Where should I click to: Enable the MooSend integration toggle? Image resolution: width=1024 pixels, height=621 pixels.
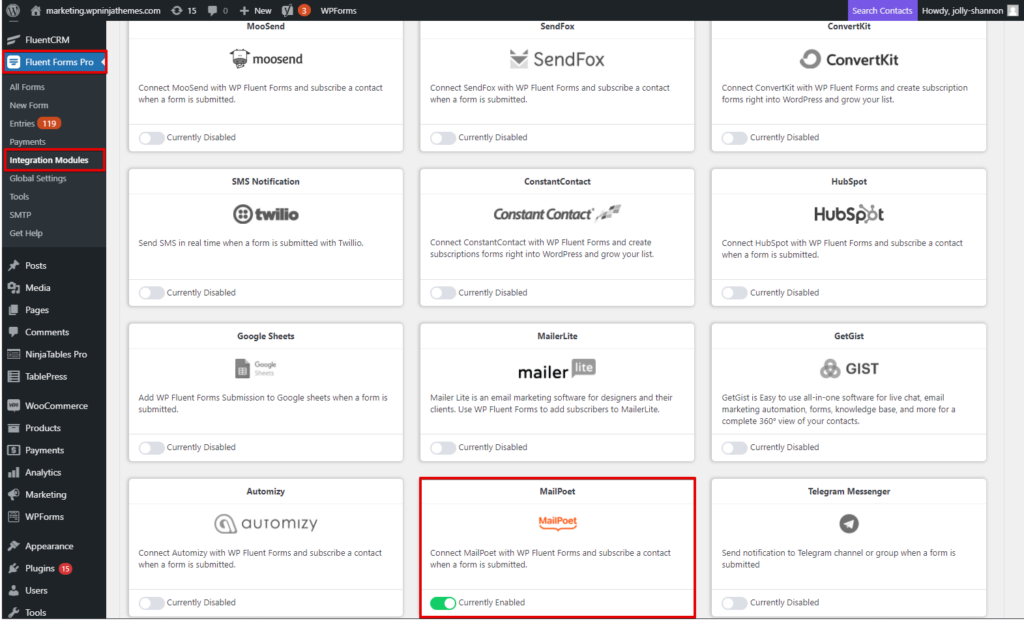152,138
